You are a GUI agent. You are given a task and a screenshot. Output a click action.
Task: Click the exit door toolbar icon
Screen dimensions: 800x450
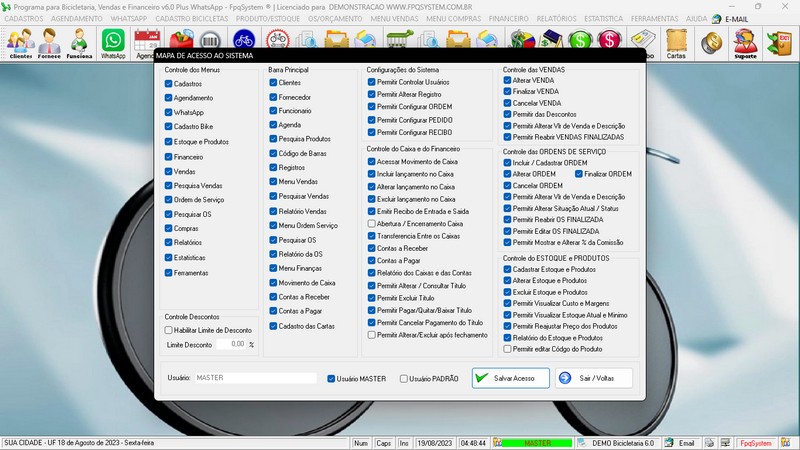[780, 44]
